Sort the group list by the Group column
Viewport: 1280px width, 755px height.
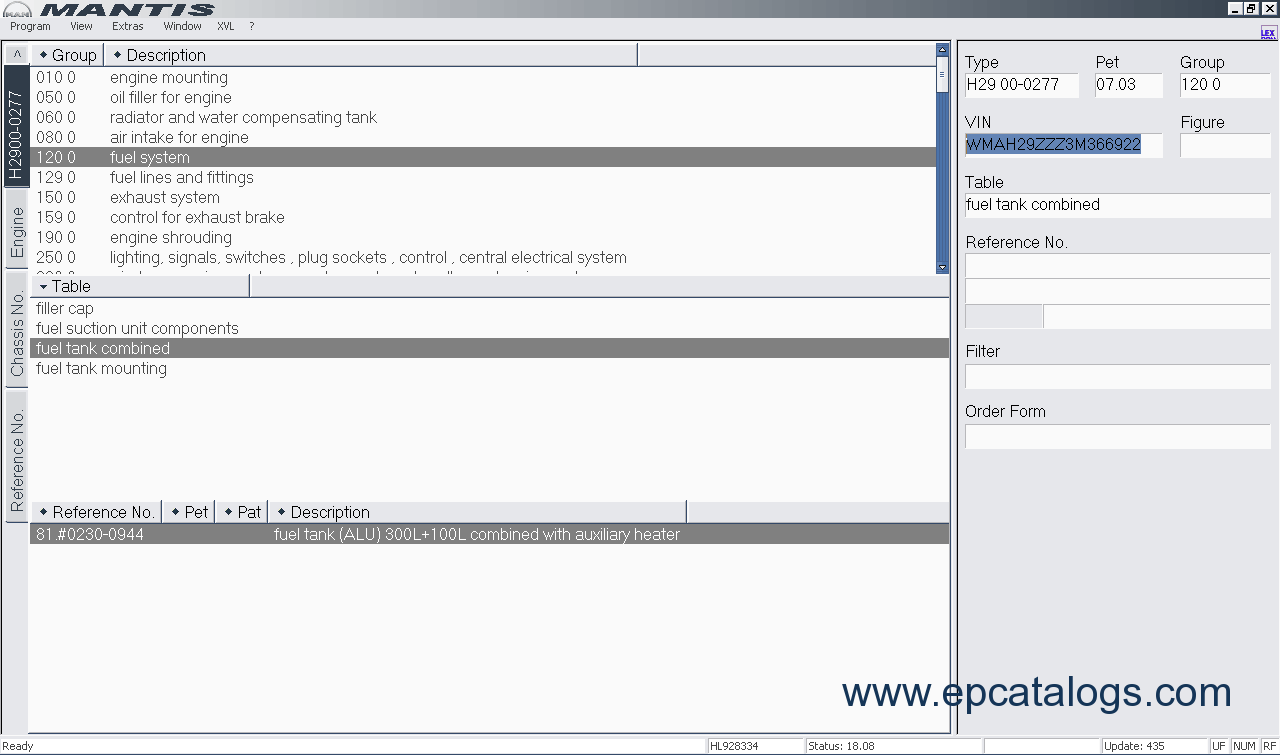point(68,55)
